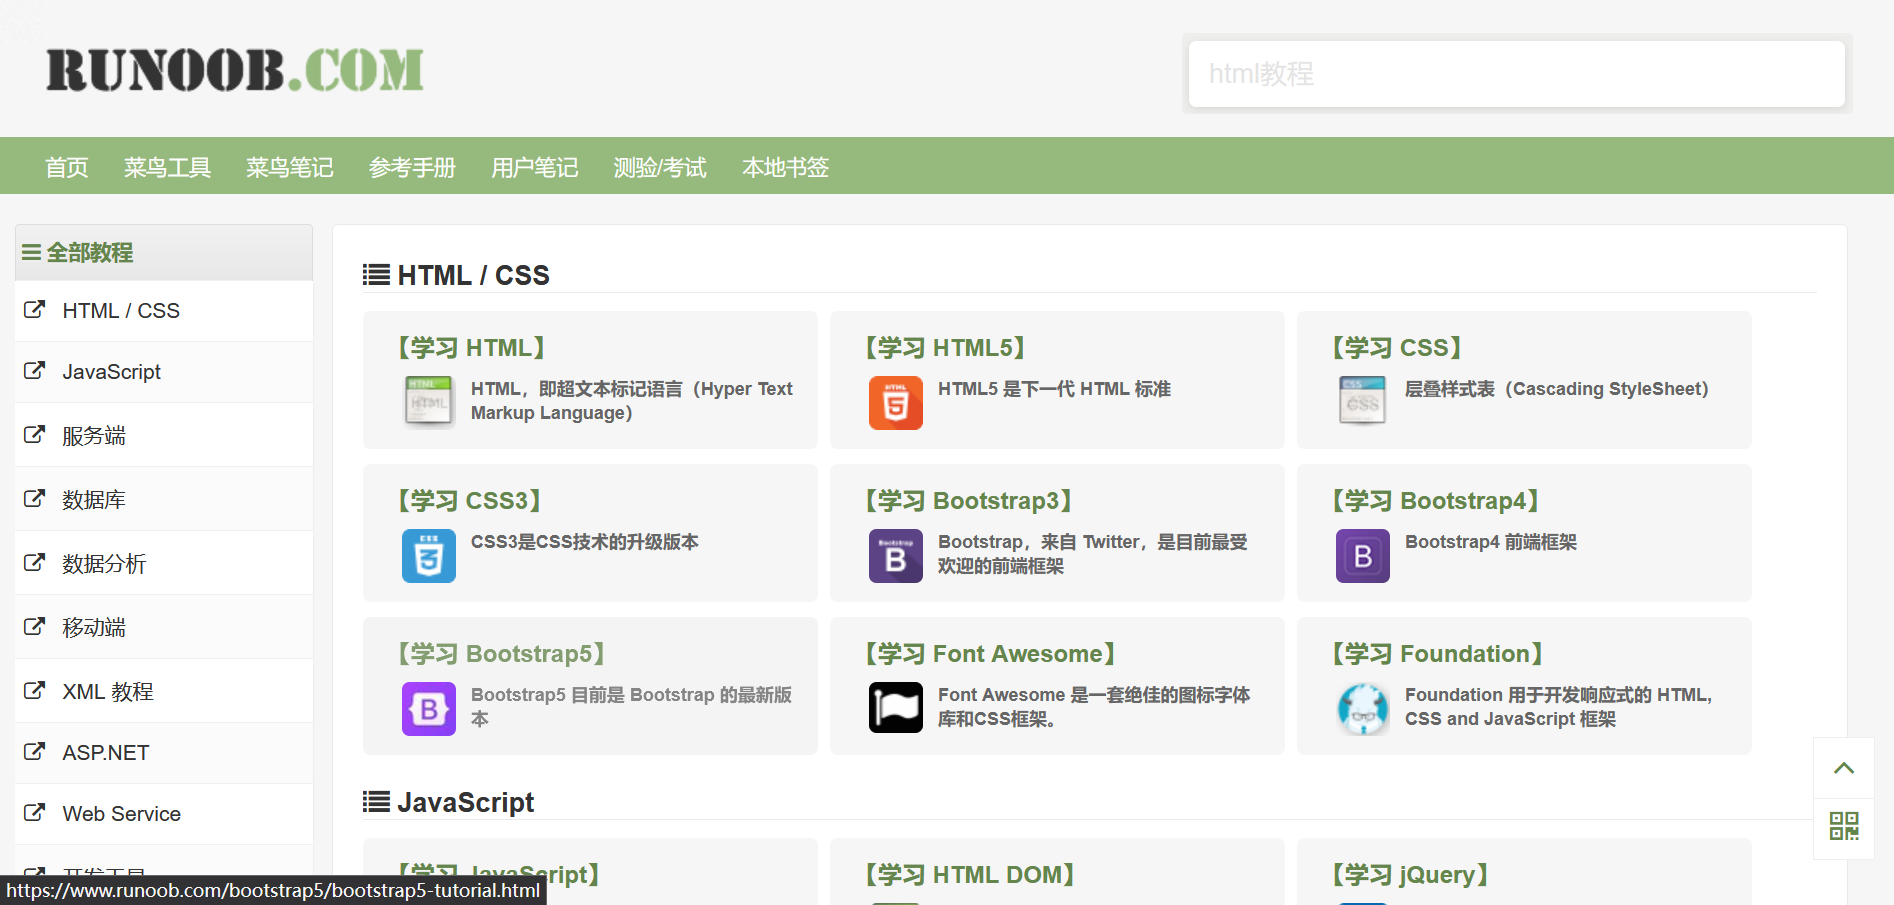The width and height of the screenshot is (1894, 905).
Task: Click the HTML / CSS section heading text
Action: [x=474, y=275]
